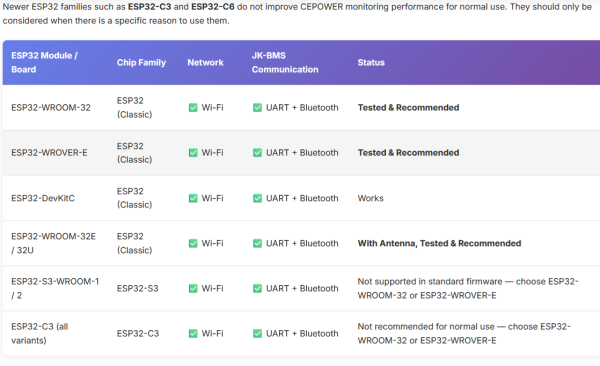Click the 'Wi-Fi' label in the ESP32-WROOM-32 row
The width and height of the screenshot is (600, 366).
point(212,108)
